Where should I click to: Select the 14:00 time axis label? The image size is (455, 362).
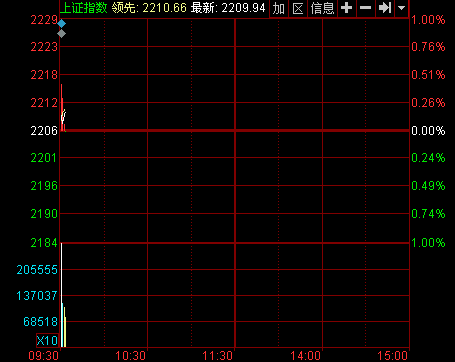[x=305, y=356]
